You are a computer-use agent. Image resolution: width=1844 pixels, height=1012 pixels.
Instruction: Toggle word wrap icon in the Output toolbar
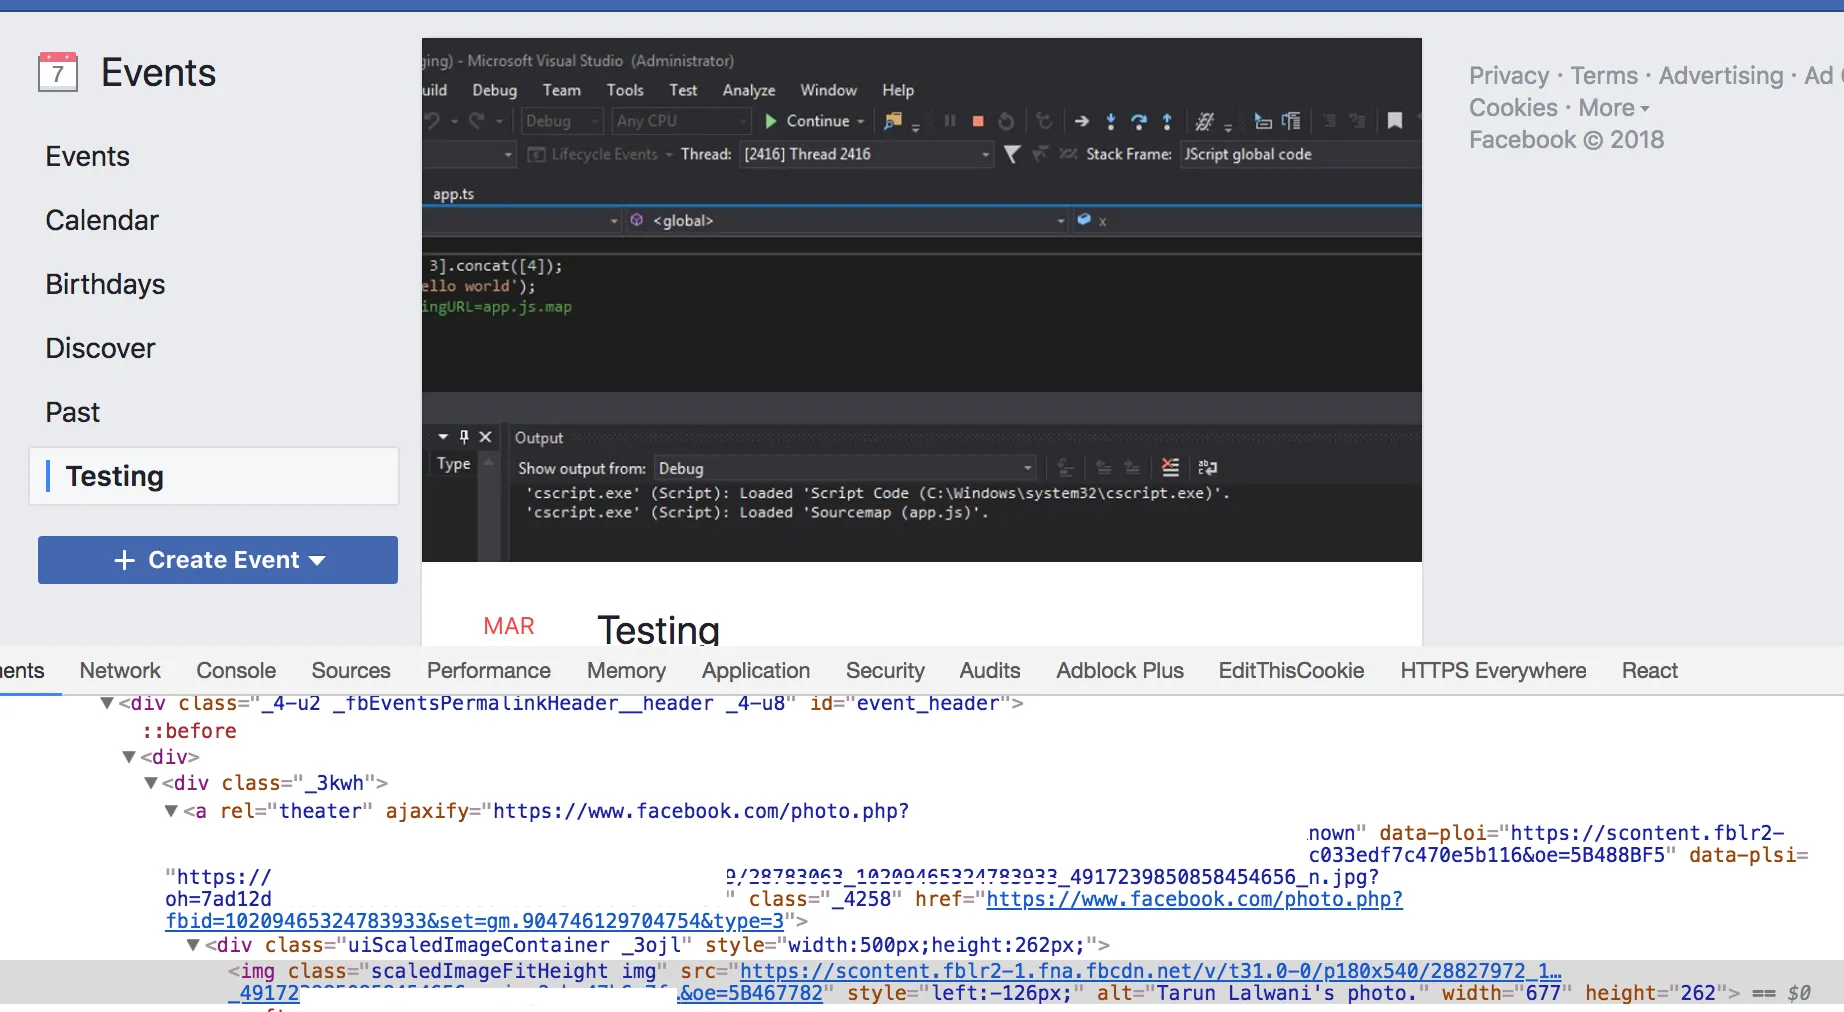coord(1208,467)
